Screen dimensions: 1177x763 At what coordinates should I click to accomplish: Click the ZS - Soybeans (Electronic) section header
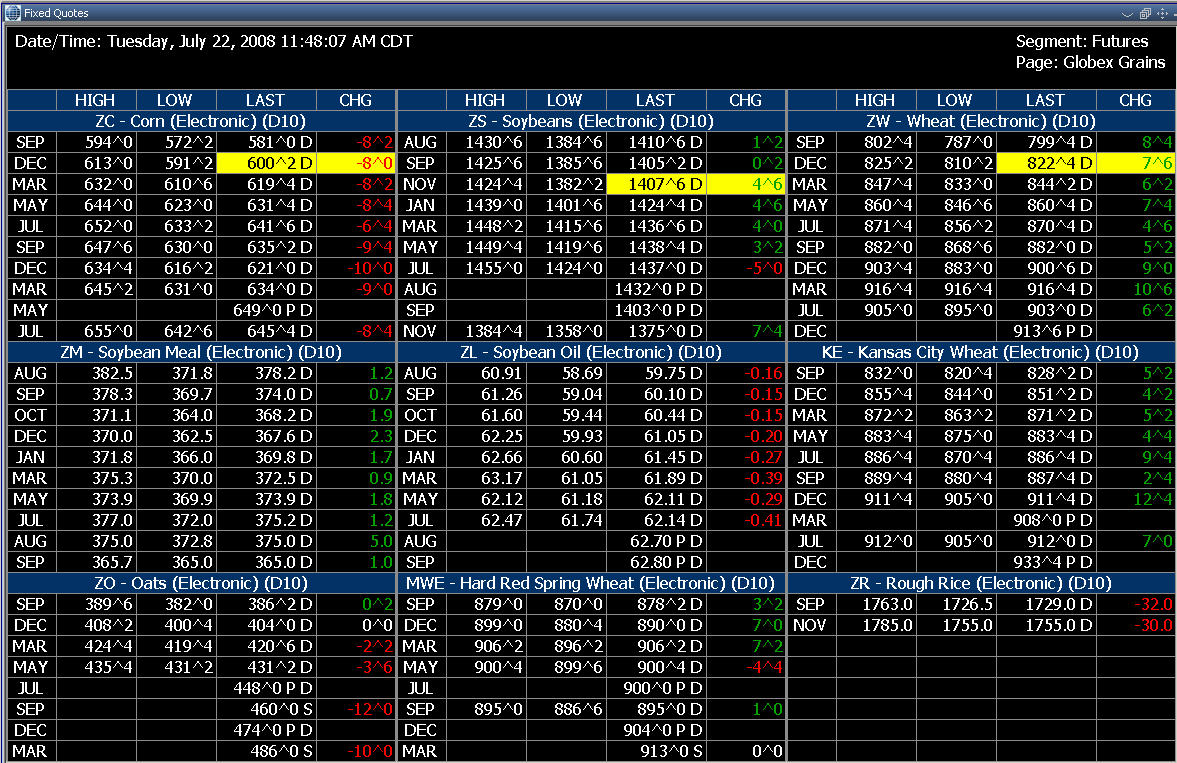coord(591,121)
